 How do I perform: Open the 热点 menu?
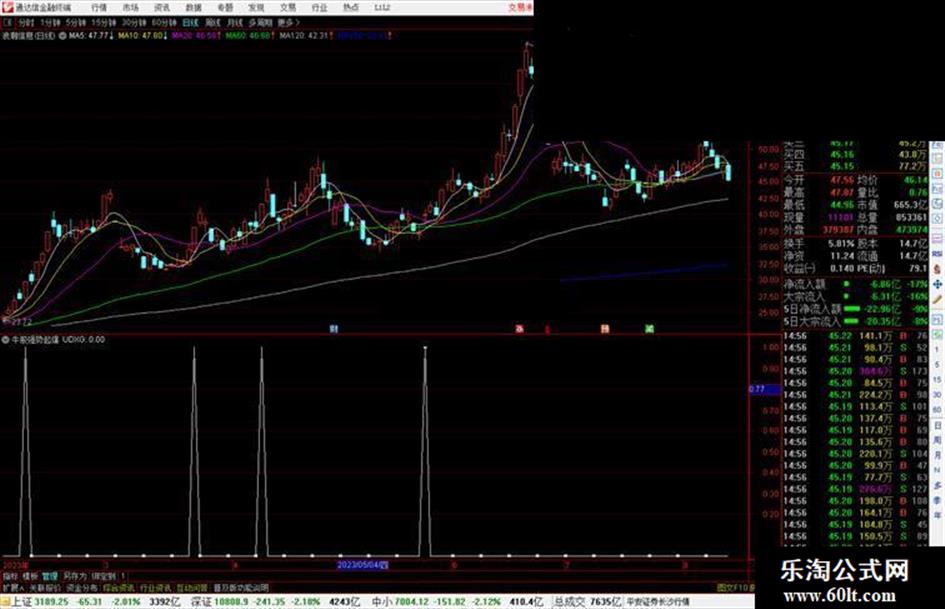coord(351,7)
